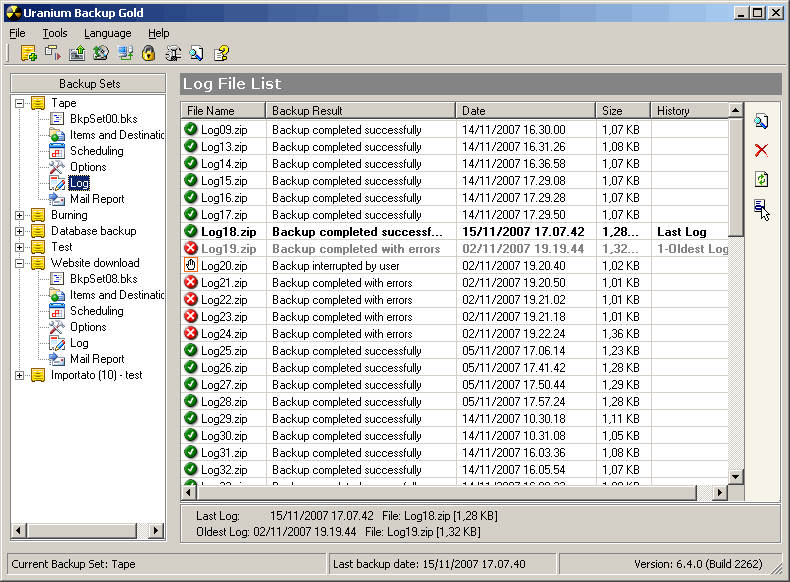Click the tree panel scroll right arrow
This screenshot has height=582, width=790.
click(x=156, y=530)
